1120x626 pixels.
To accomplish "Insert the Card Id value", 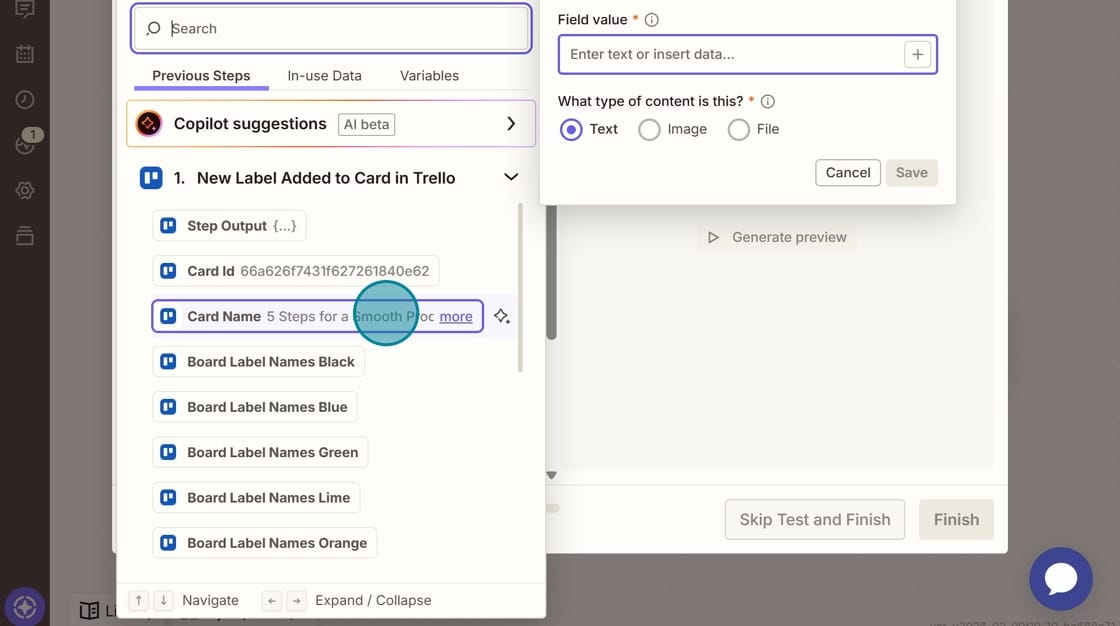I will tap(296, 271).
